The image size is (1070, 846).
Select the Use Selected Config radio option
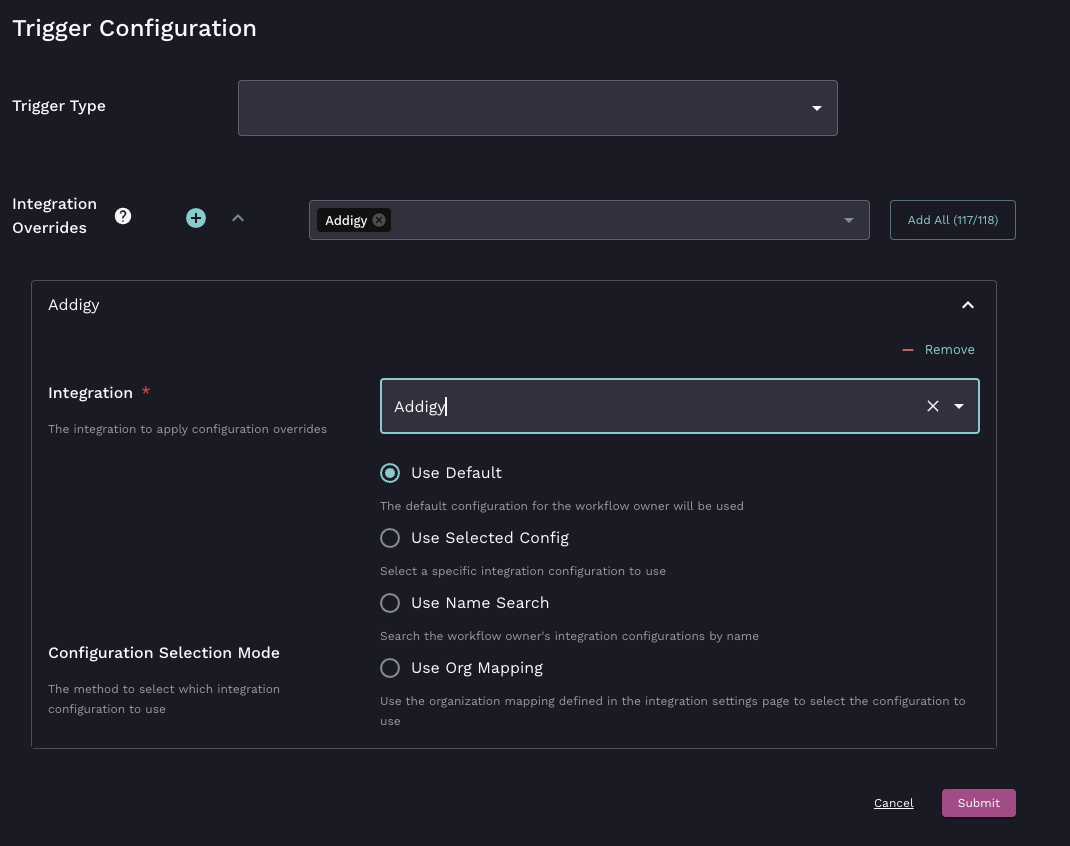pos(390,538)
